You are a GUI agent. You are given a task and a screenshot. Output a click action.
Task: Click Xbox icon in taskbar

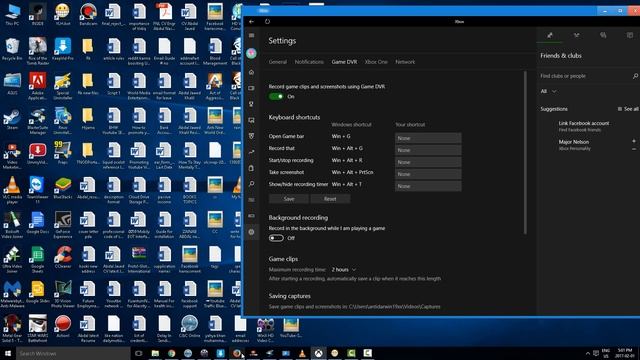tap(318, 353)
